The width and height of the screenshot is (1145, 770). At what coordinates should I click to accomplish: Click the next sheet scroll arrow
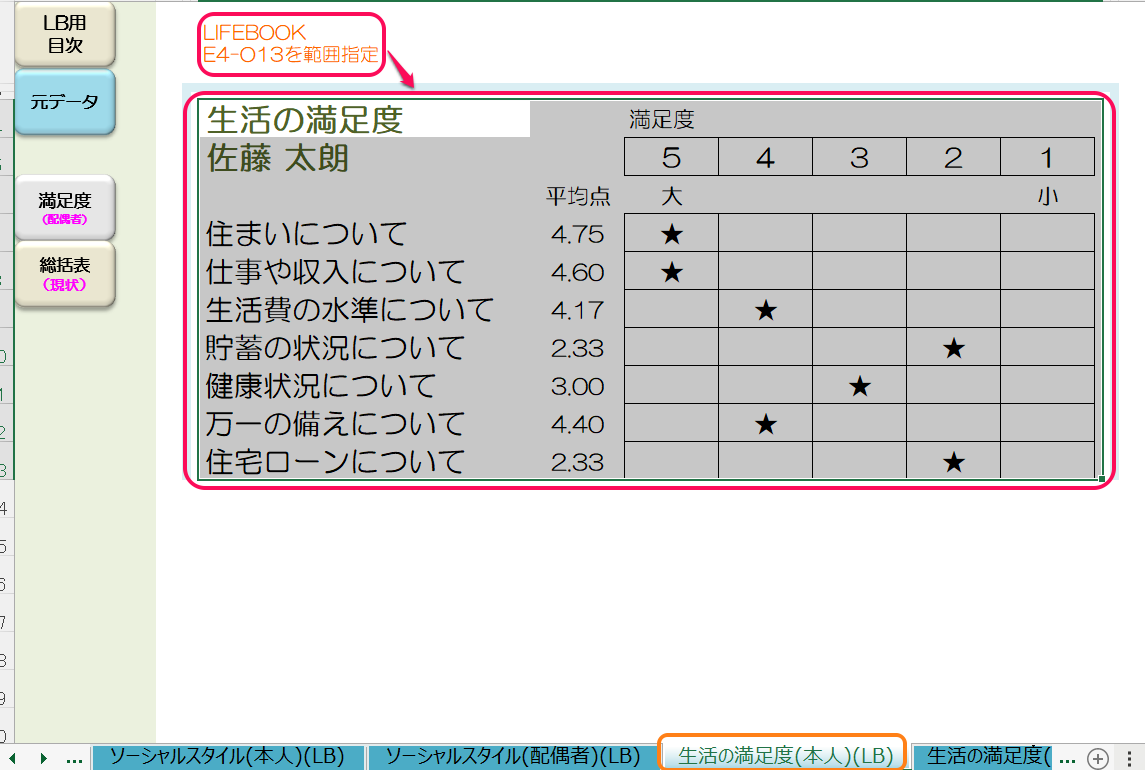(x=43, y=758)
